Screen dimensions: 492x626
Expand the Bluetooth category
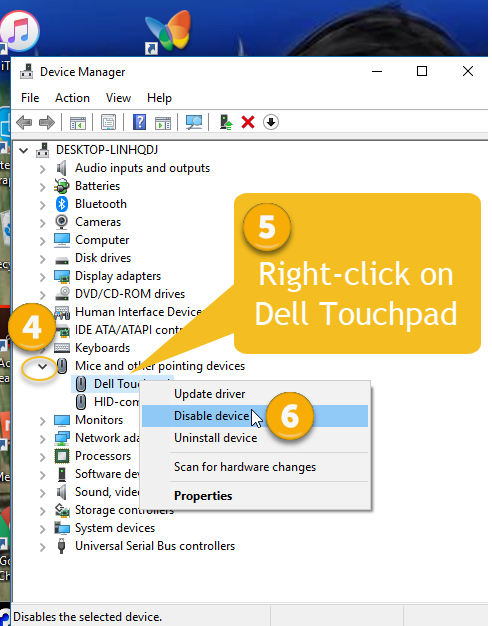[x=42, y=205]
